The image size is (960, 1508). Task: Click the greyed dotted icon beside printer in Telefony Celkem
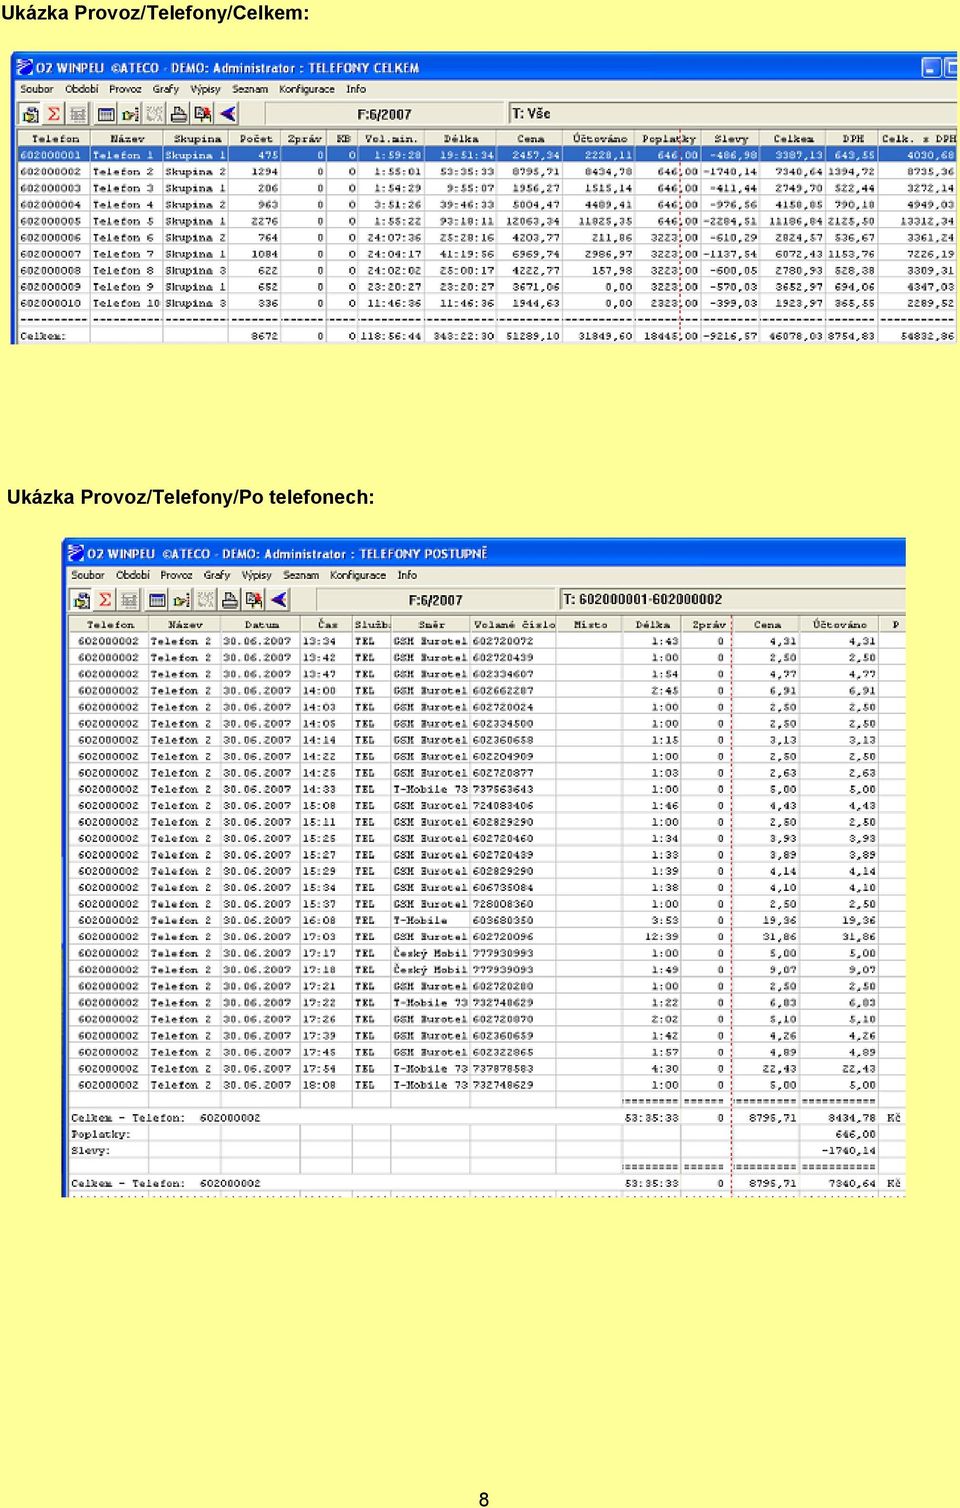(x=154, y=114)
